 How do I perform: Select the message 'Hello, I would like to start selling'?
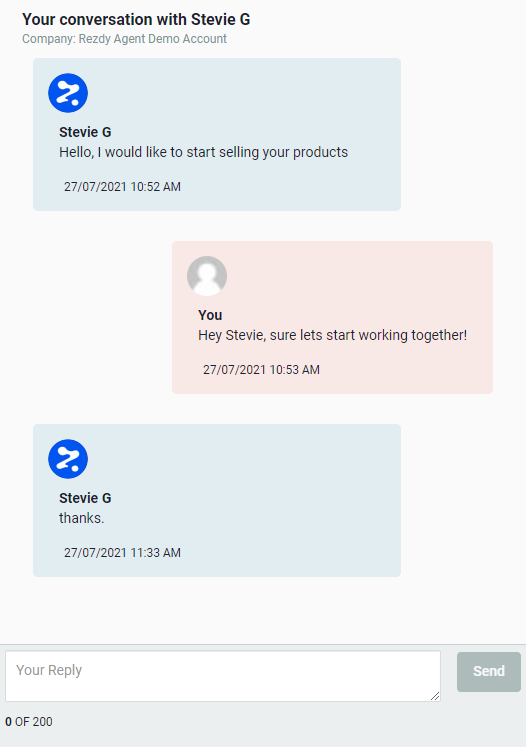pyautogui.click(x=203, y=152)
